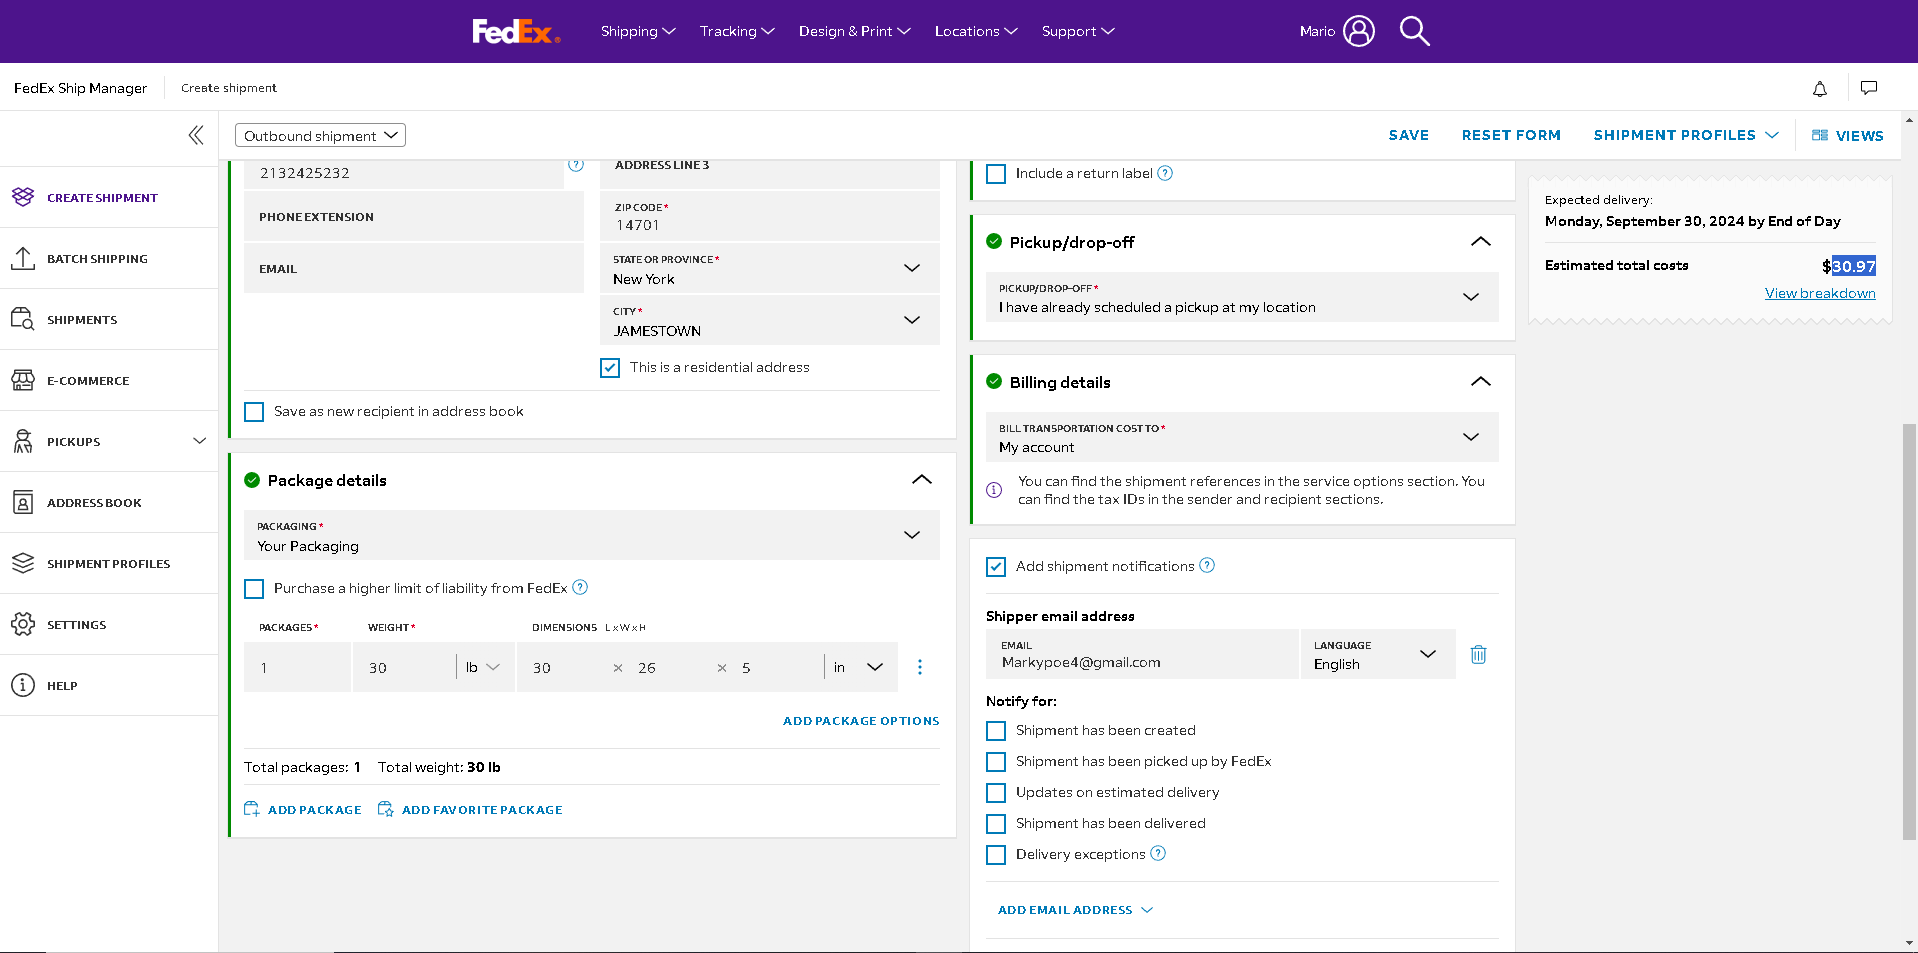Click the Help info icon
The width and height of the screenshot is (1918, 953).
tap(23, 685)
